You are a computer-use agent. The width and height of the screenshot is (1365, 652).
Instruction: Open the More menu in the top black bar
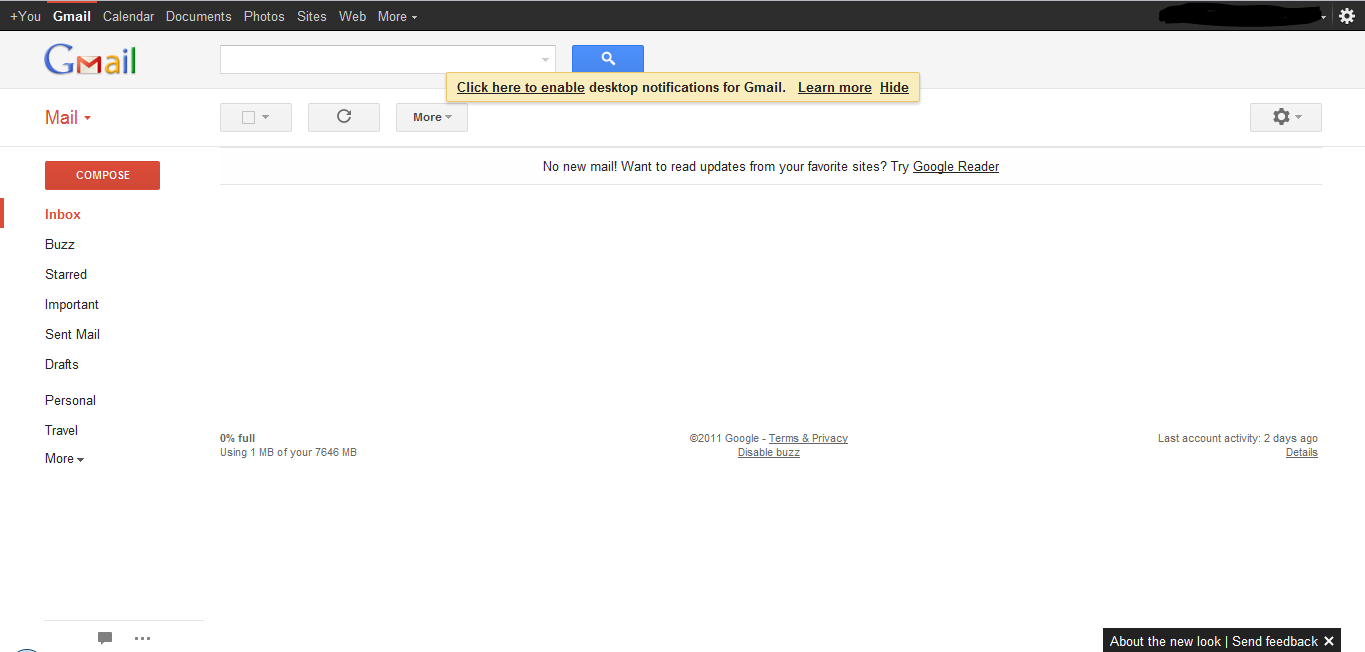coord(398,16)
